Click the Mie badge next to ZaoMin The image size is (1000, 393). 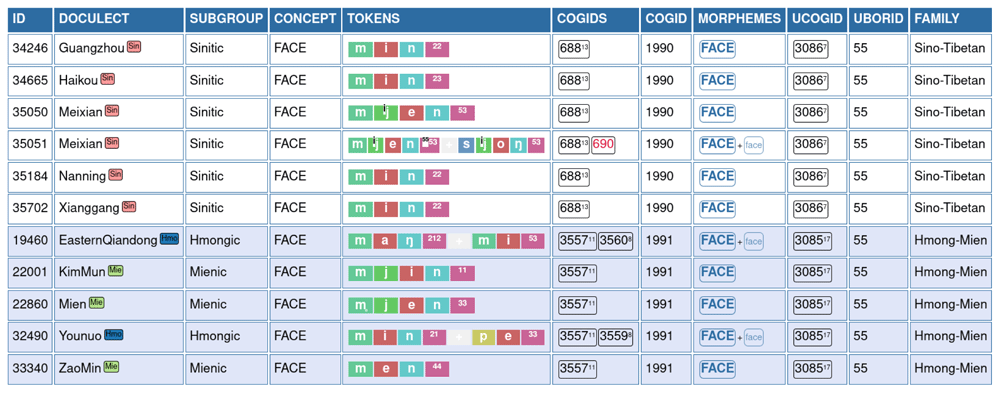pos(112,366)
